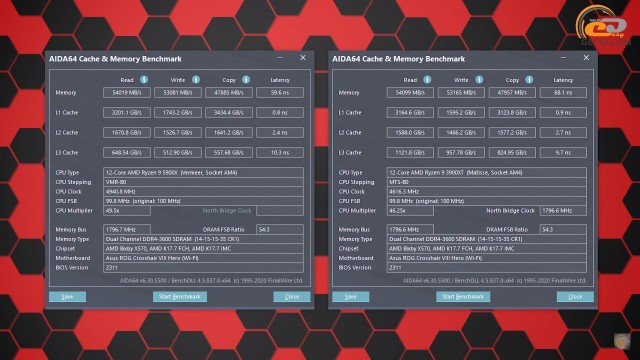This screenshot has width=640, height=360.
Task: Select CPU FSB field in left window
Action: (x=203, y=201)
